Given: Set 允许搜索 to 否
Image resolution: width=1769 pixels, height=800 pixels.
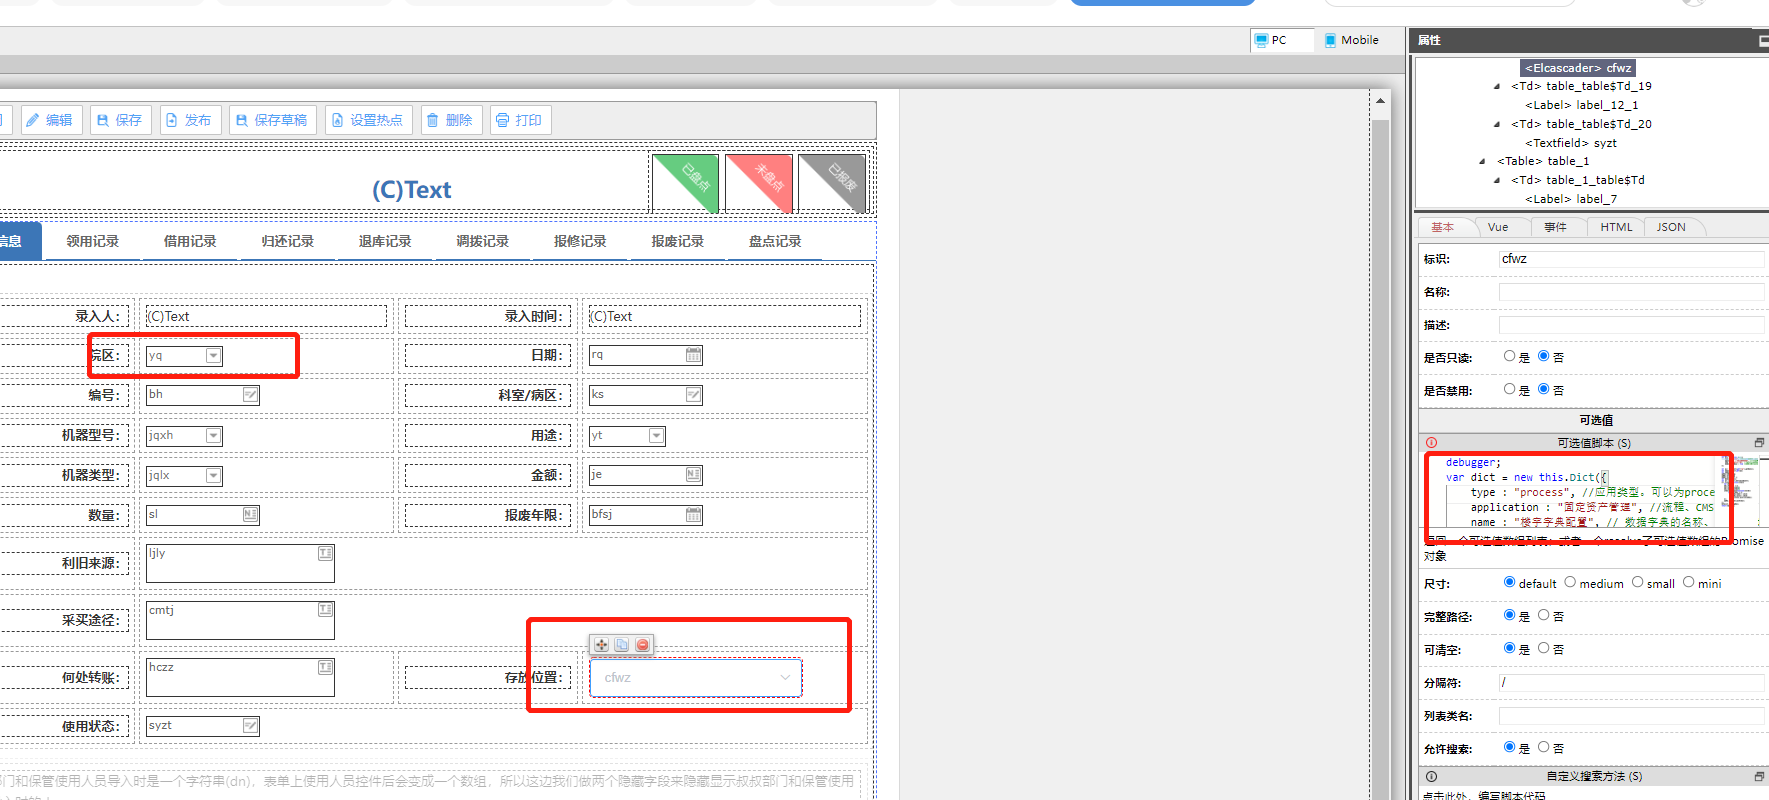Looking at the screenshot, I should [1543, 747].
